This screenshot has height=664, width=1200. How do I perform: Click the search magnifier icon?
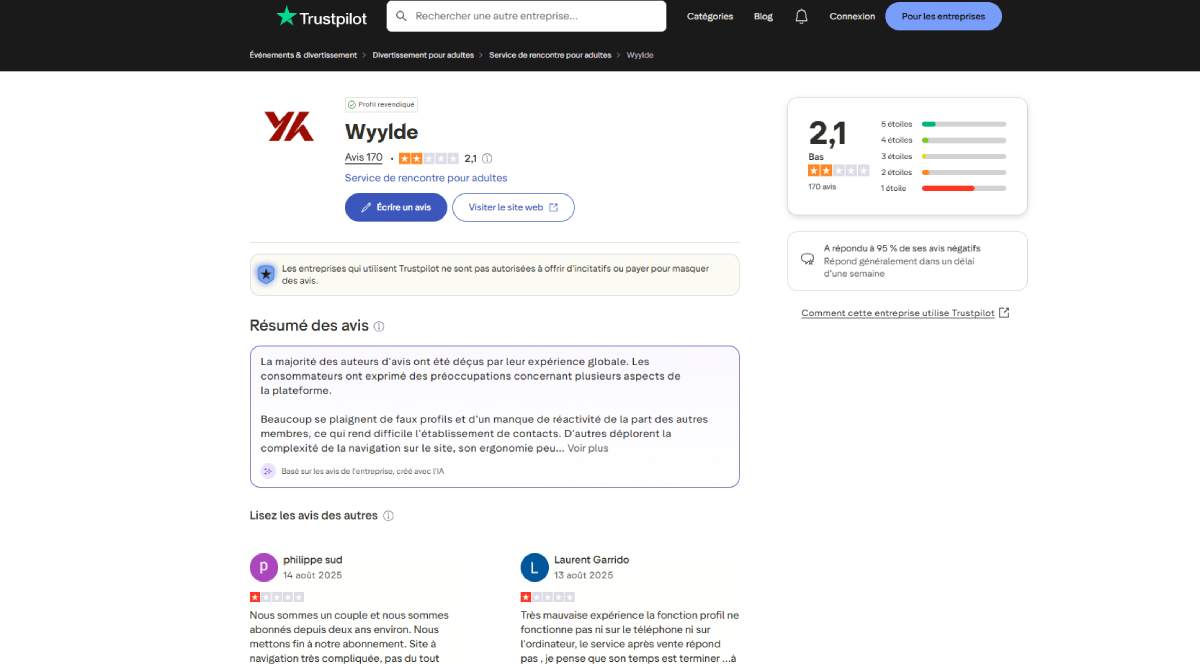401,16
